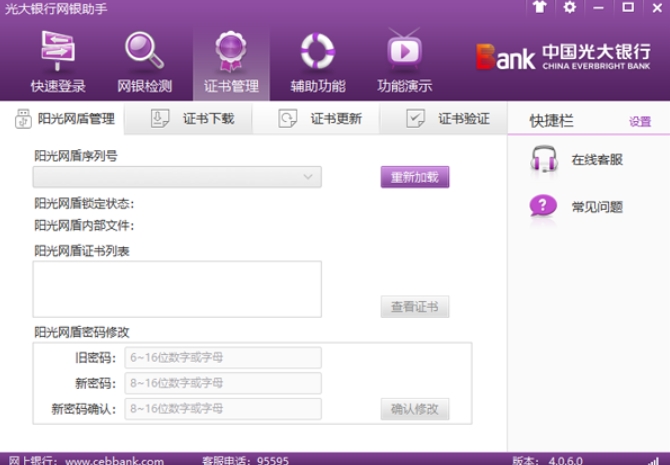Click the 阳光网盾锁定状态 label
This screenshot has width=670, height=465.
tap(84, 203)
